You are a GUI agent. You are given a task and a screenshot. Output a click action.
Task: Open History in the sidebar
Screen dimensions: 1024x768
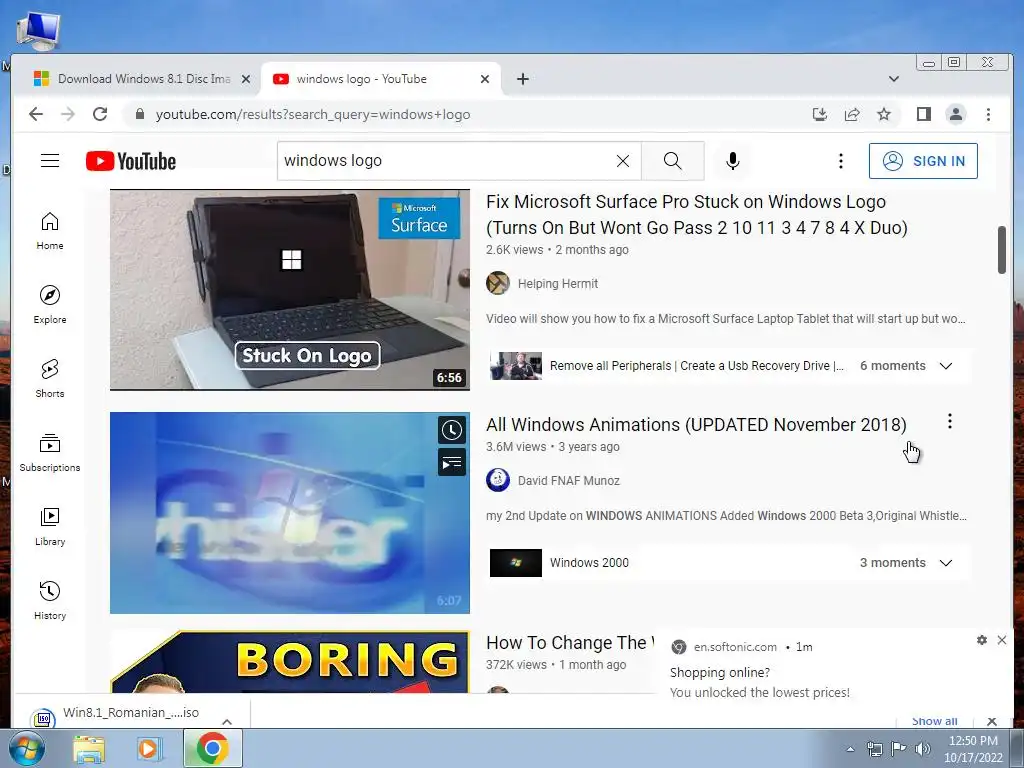tap(50, 600)
